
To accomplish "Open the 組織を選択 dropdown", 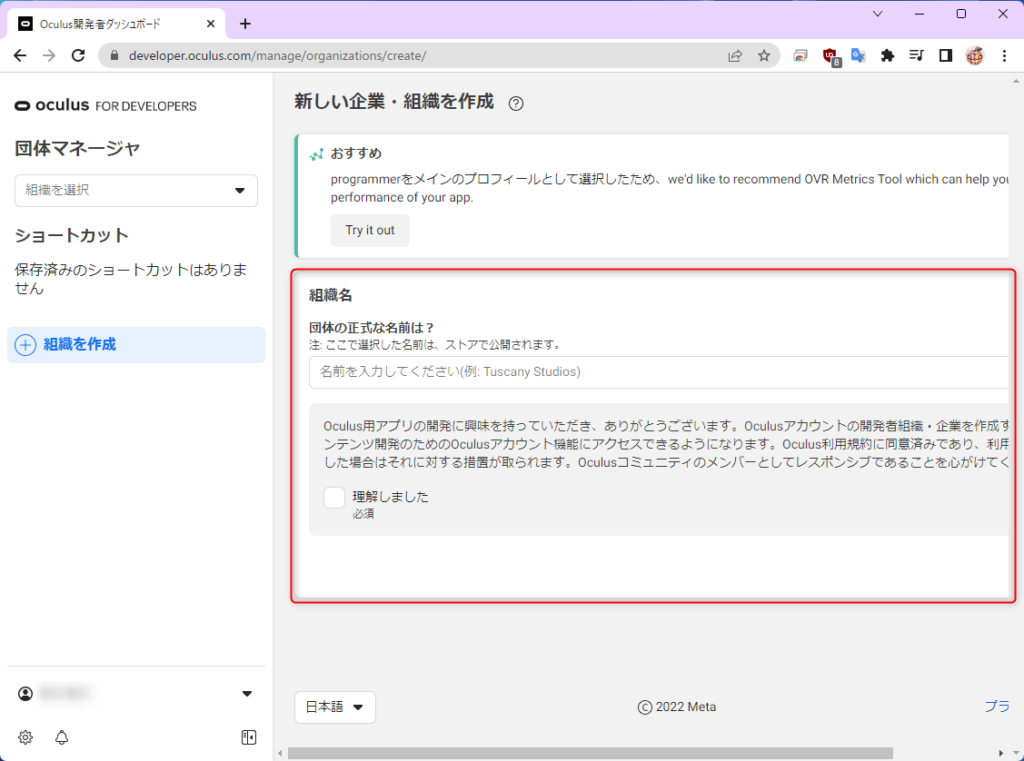I will tap(136, 190).
